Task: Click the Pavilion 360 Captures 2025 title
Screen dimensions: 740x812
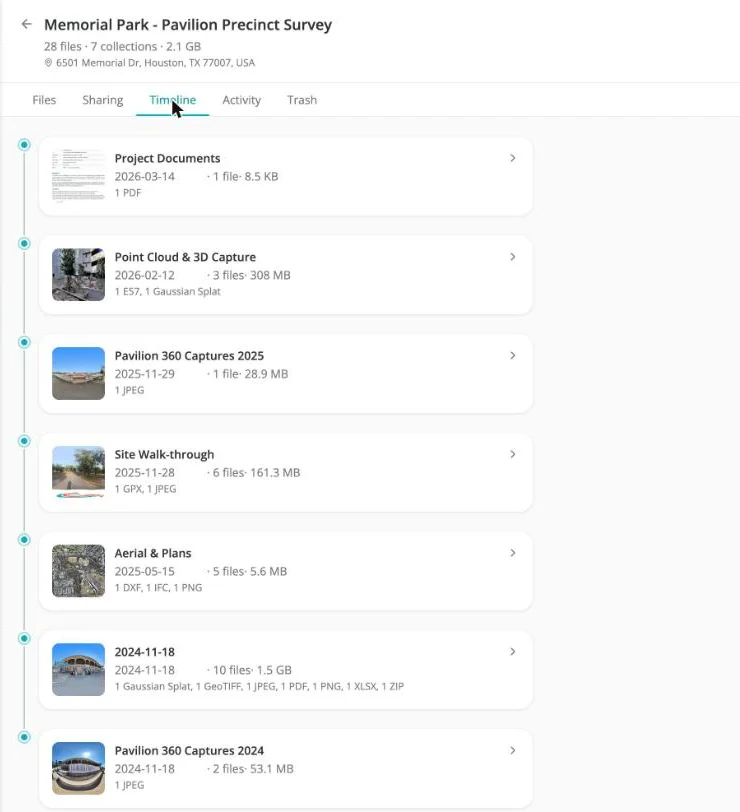Action: coord(189,356)
